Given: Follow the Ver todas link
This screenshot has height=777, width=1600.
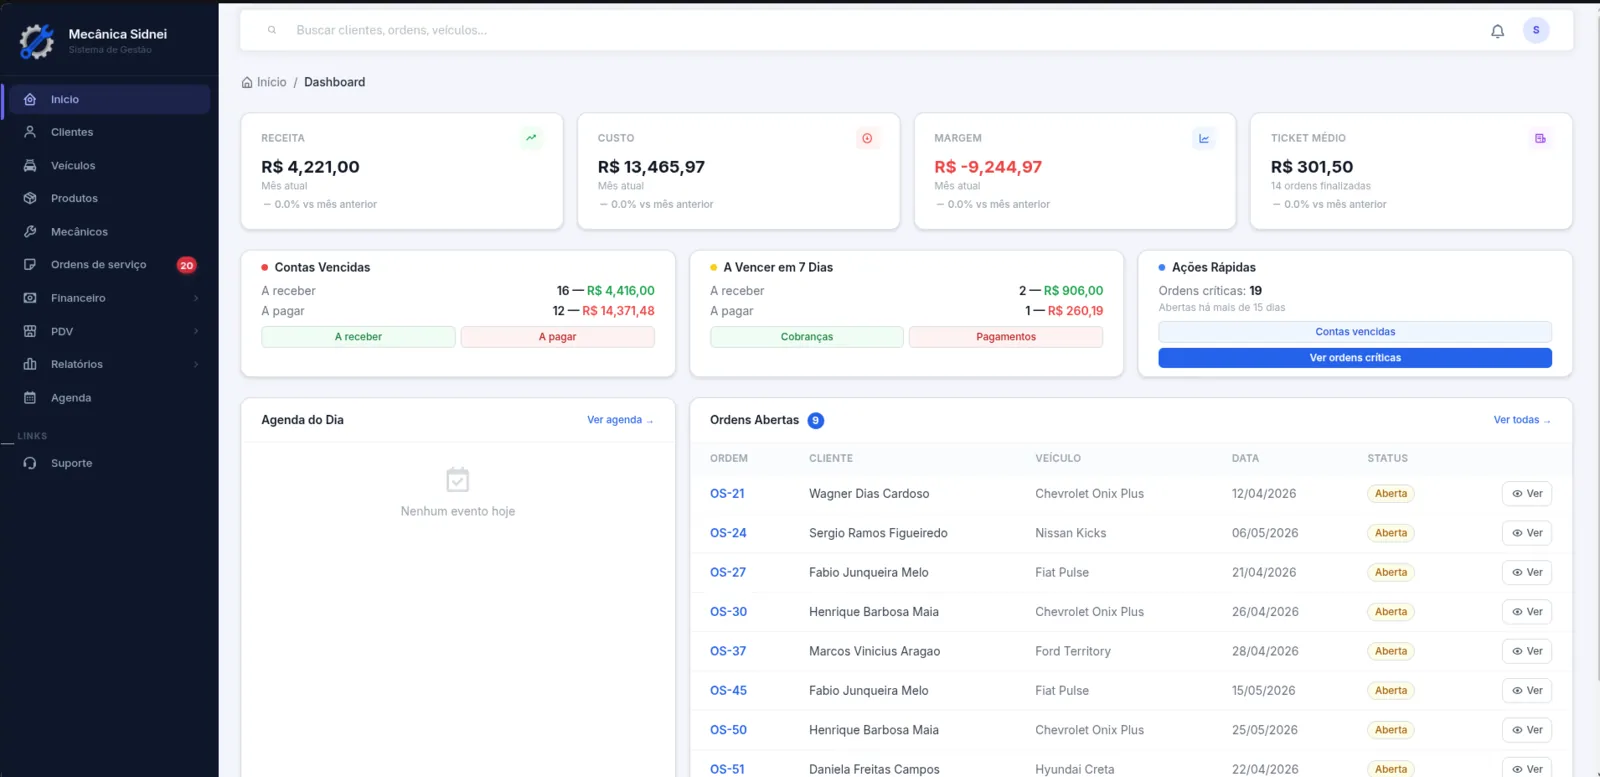Looking at the screenshot, I should 1522,420.
